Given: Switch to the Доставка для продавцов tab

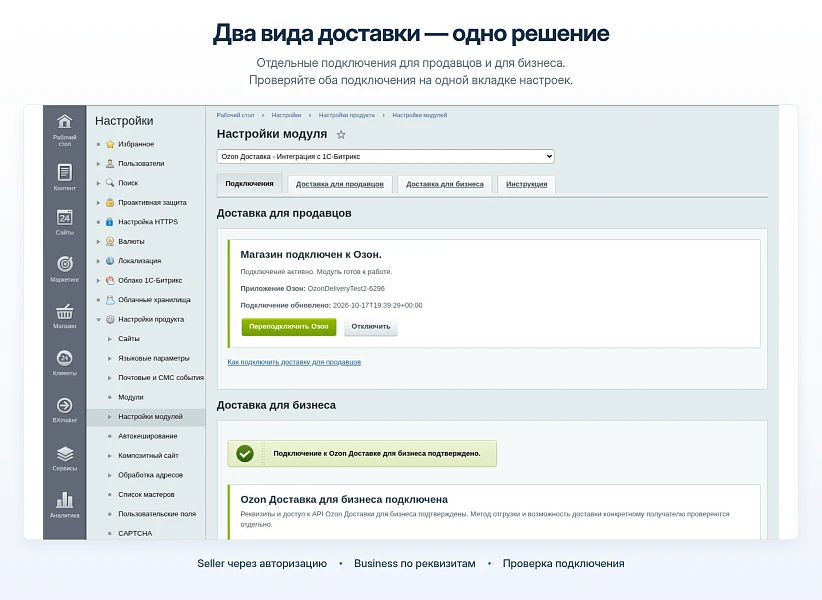Looking at the screenshot, I should pos(340,184).
